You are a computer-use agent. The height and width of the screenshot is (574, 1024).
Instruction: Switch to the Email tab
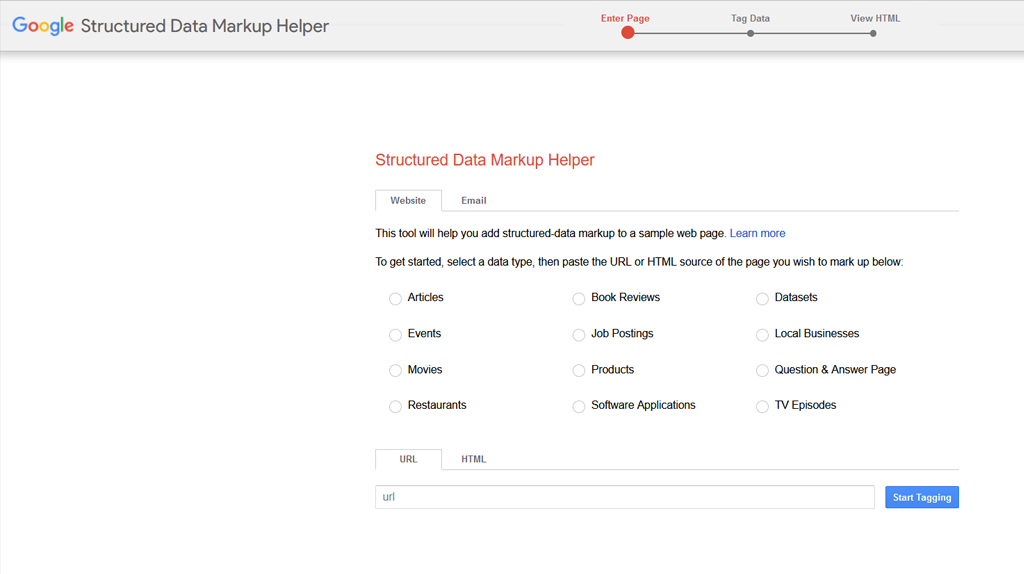[x=473, y=200]
